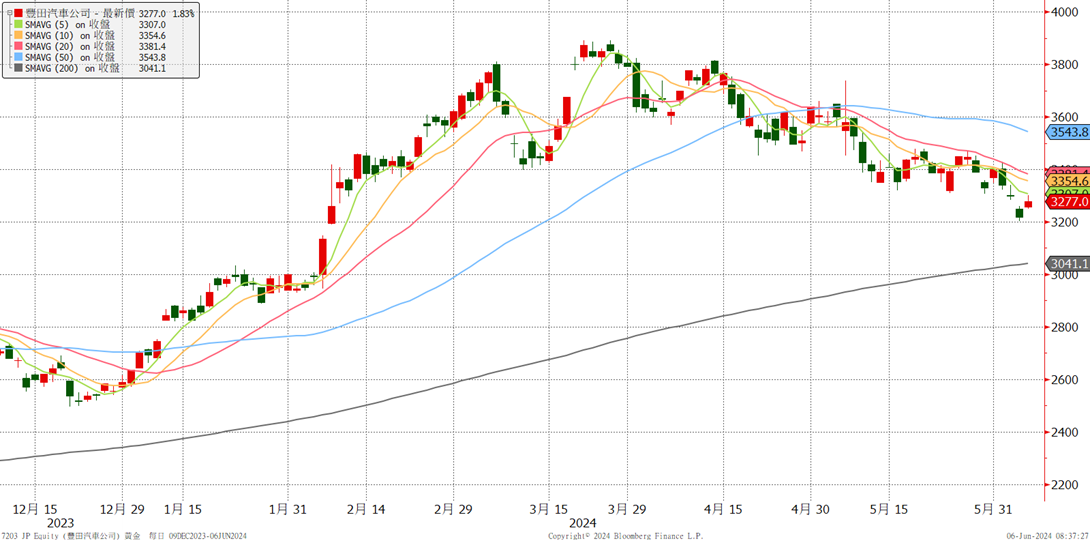The height and width of the screenshot is (541, 1090).
Task: Click the gray SMAVG (200) color swatch
Action: coord(18,68)
